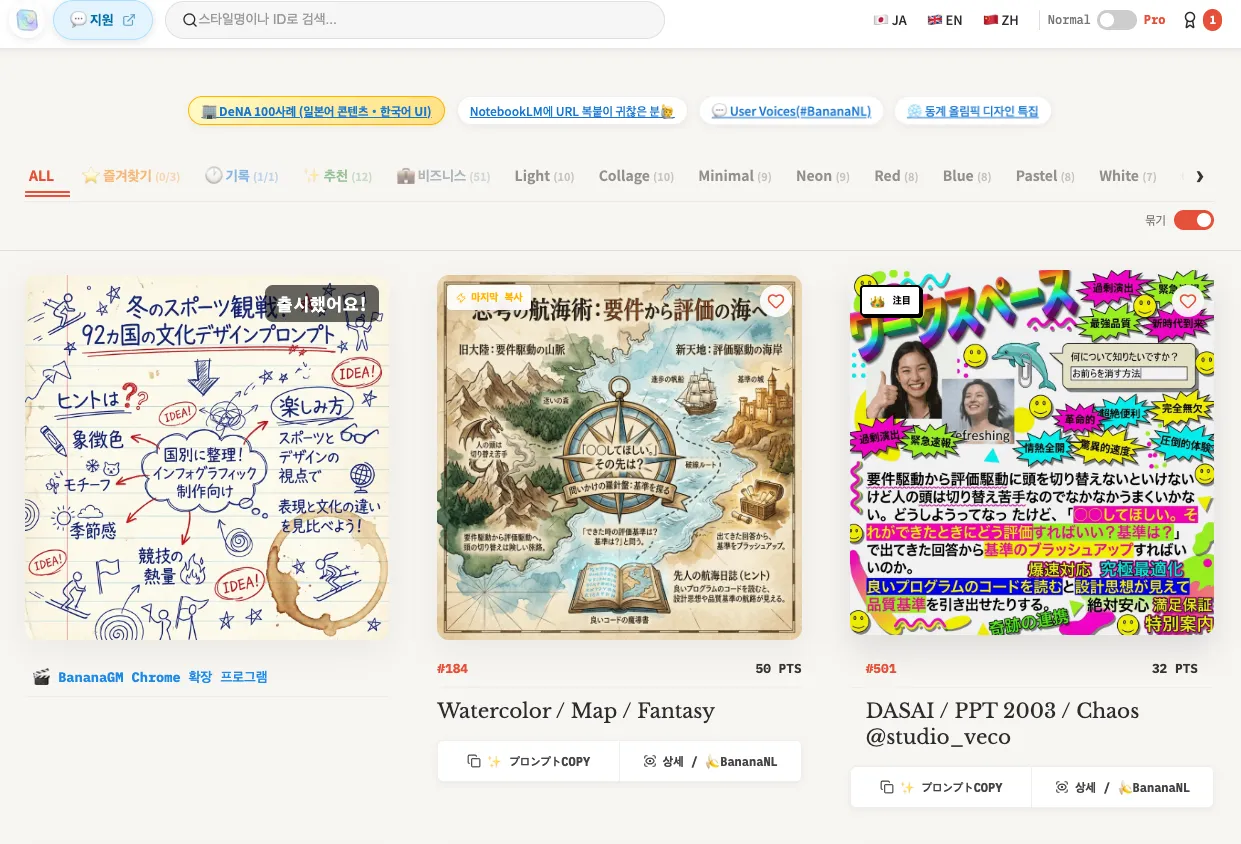Switch language to EN
This screenshot has height=844, width=1241.
click(x=945, y=20)
